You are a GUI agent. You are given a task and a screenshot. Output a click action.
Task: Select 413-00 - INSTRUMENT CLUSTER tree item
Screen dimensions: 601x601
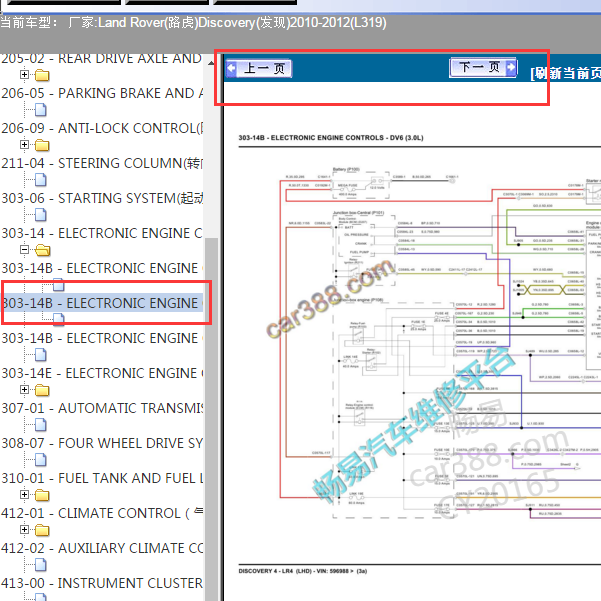pos(102,583)
